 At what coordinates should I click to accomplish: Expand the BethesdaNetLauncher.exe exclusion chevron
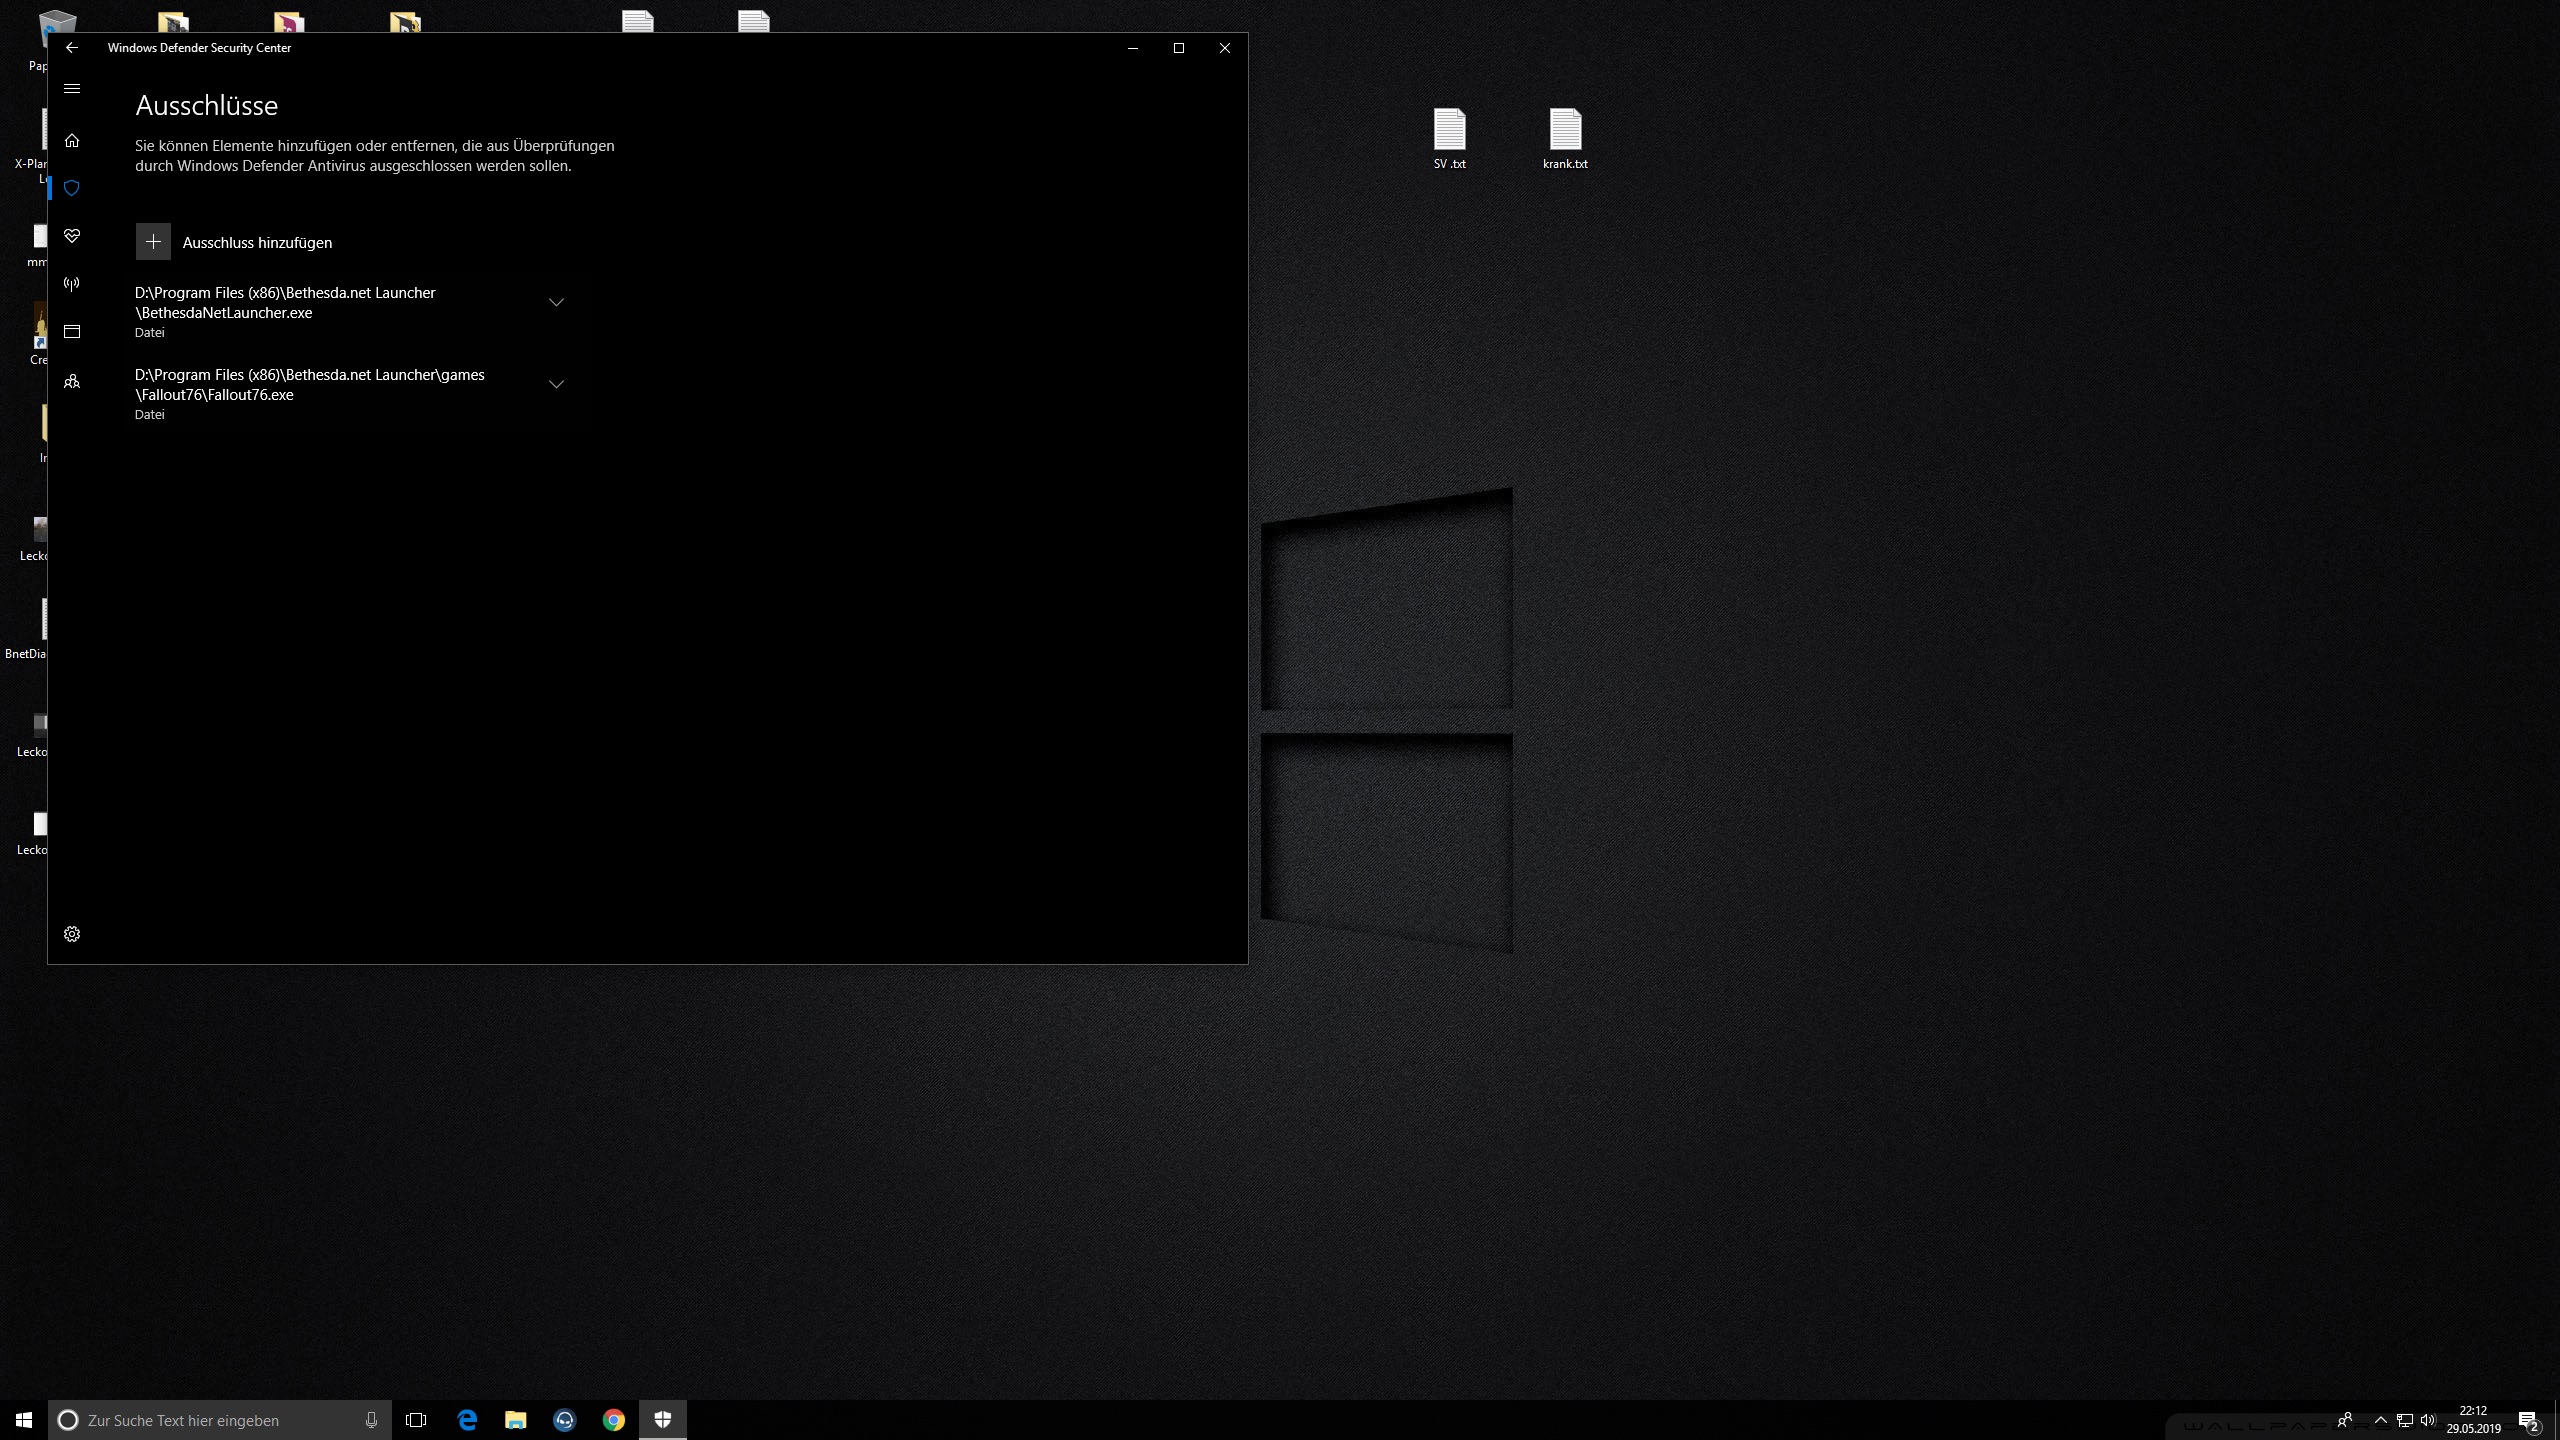557,302
